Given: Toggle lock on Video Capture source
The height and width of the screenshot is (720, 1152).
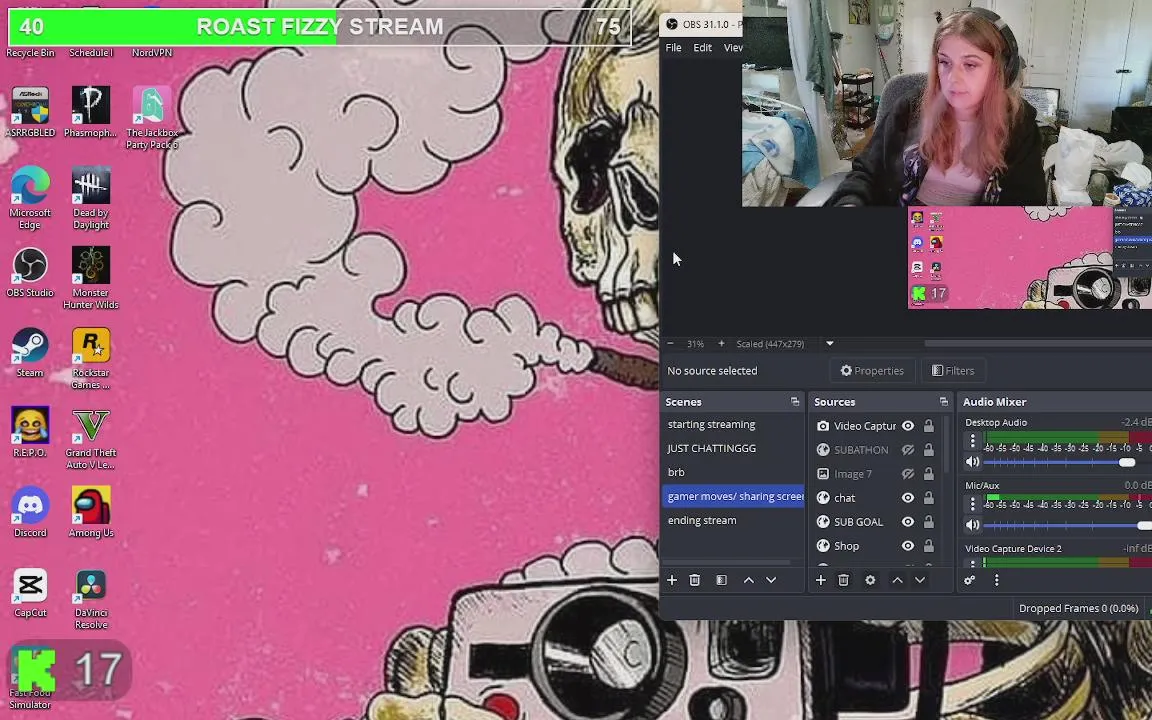Looking at the screenshot, I should pyautogui.click(x=929, y=426).
